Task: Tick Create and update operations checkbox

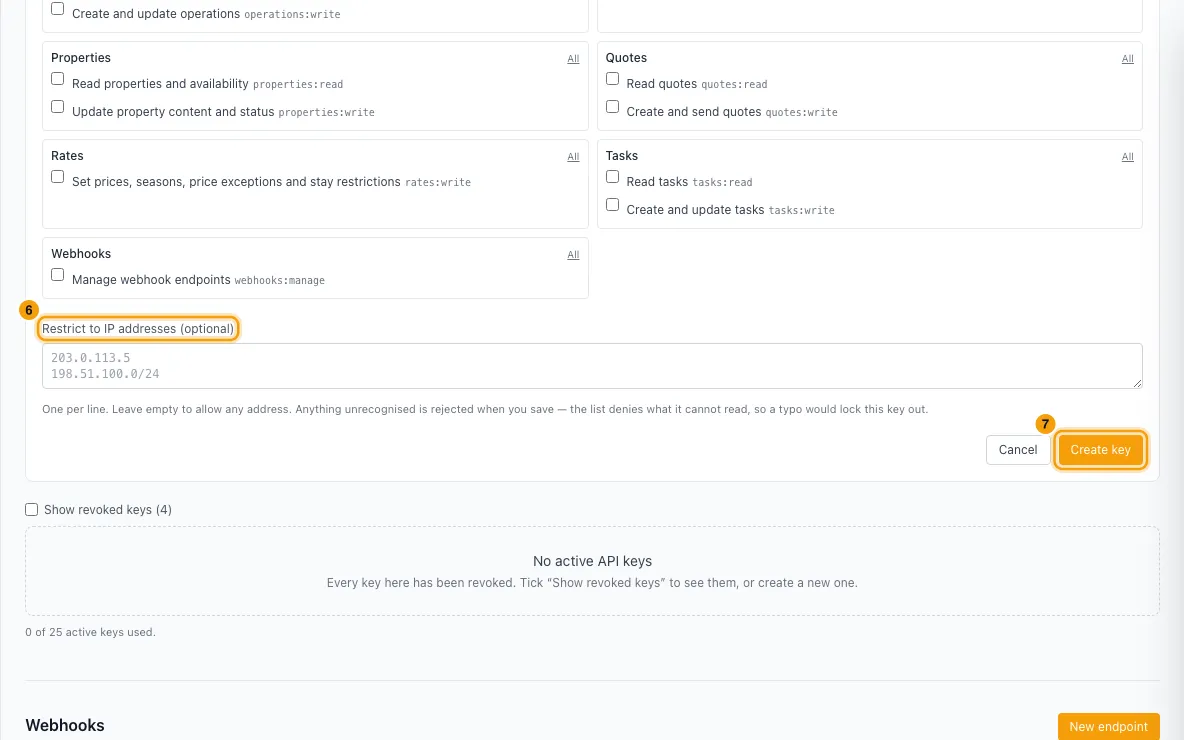Action: point(57,9)
